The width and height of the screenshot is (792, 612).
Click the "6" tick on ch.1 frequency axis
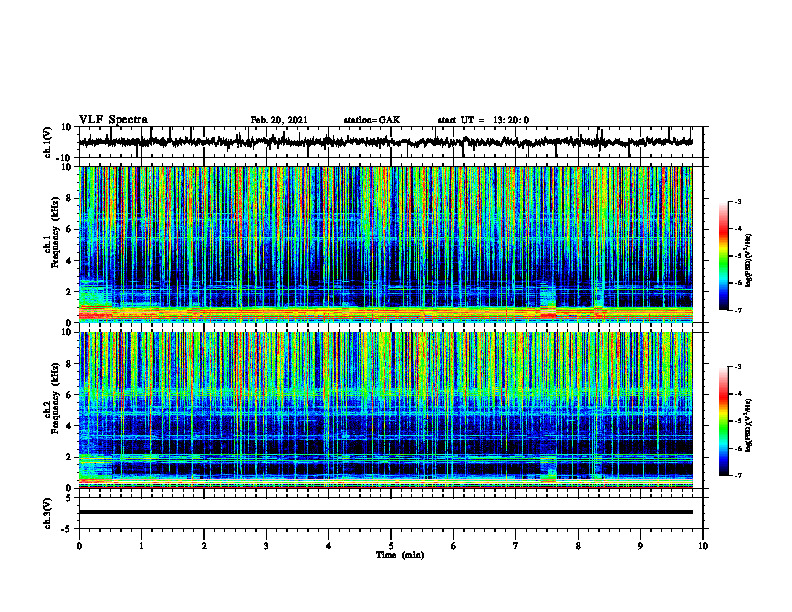69,229
